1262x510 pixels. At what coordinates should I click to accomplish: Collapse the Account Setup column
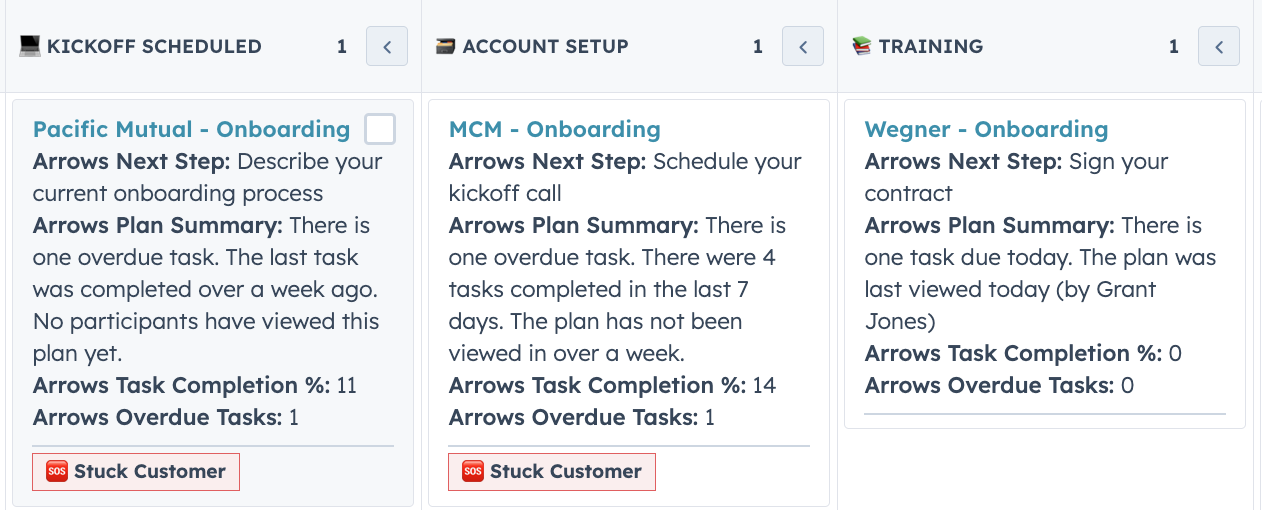coord(803,46)
